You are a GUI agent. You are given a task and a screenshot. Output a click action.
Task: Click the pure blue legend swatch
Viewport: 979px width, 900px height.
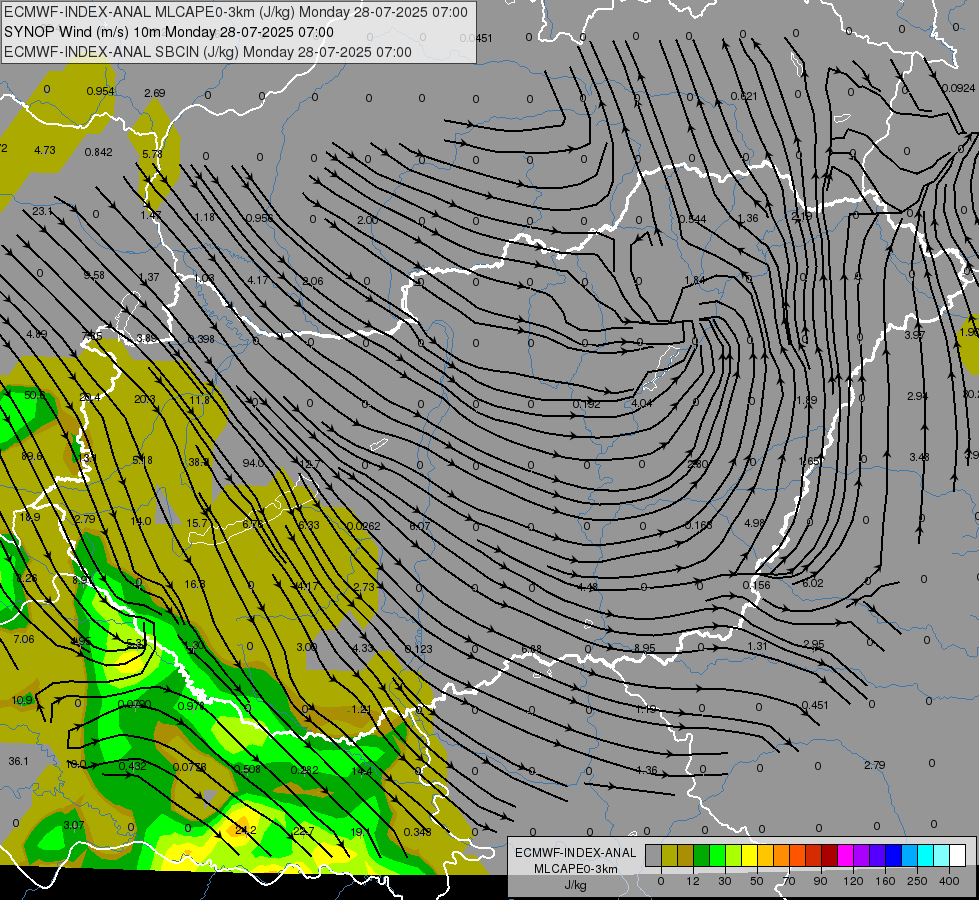893,856
